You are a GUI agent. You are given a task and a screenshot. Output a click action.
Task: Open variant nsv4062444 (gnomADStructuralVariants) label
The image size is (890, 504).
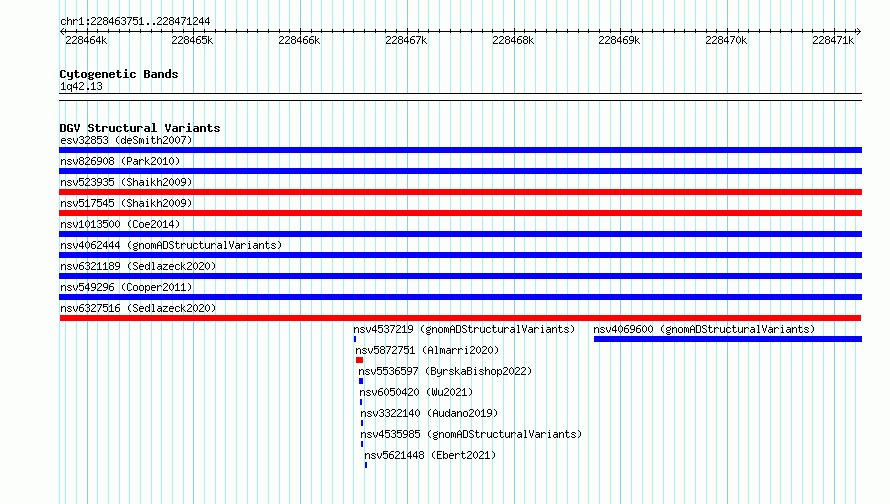(x=171, y=245)
